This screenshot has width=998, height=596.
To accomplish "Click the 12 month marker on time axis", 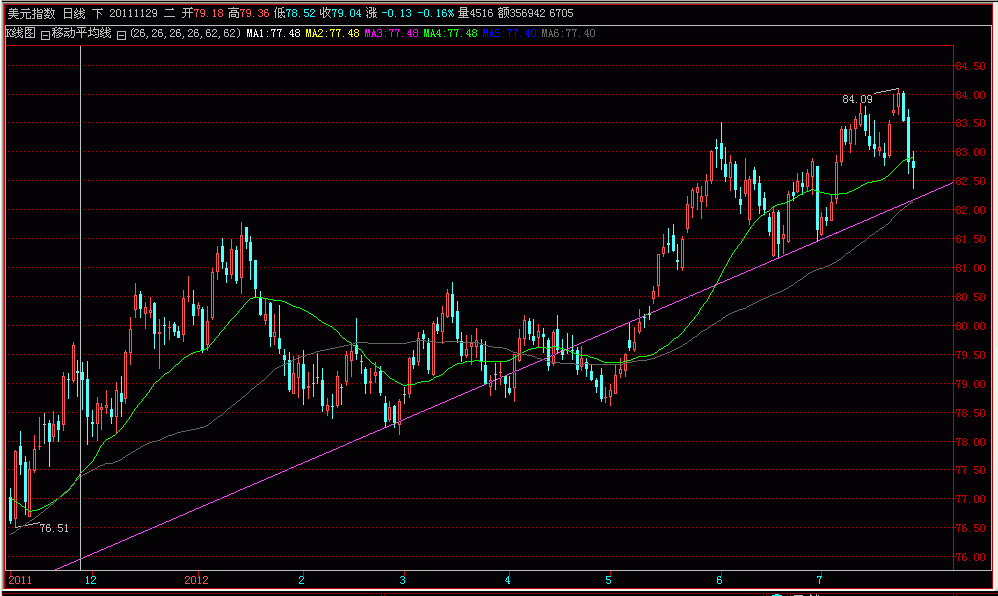I will (91, 580).
